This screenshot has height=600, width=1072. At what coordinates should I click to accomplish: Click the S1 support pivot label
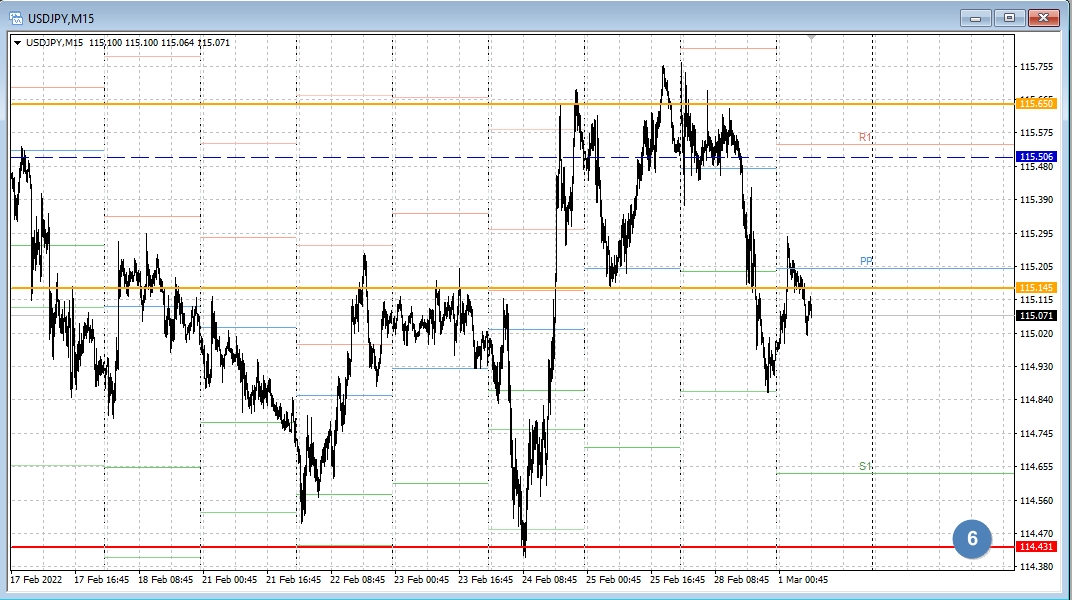click(865, 466)
